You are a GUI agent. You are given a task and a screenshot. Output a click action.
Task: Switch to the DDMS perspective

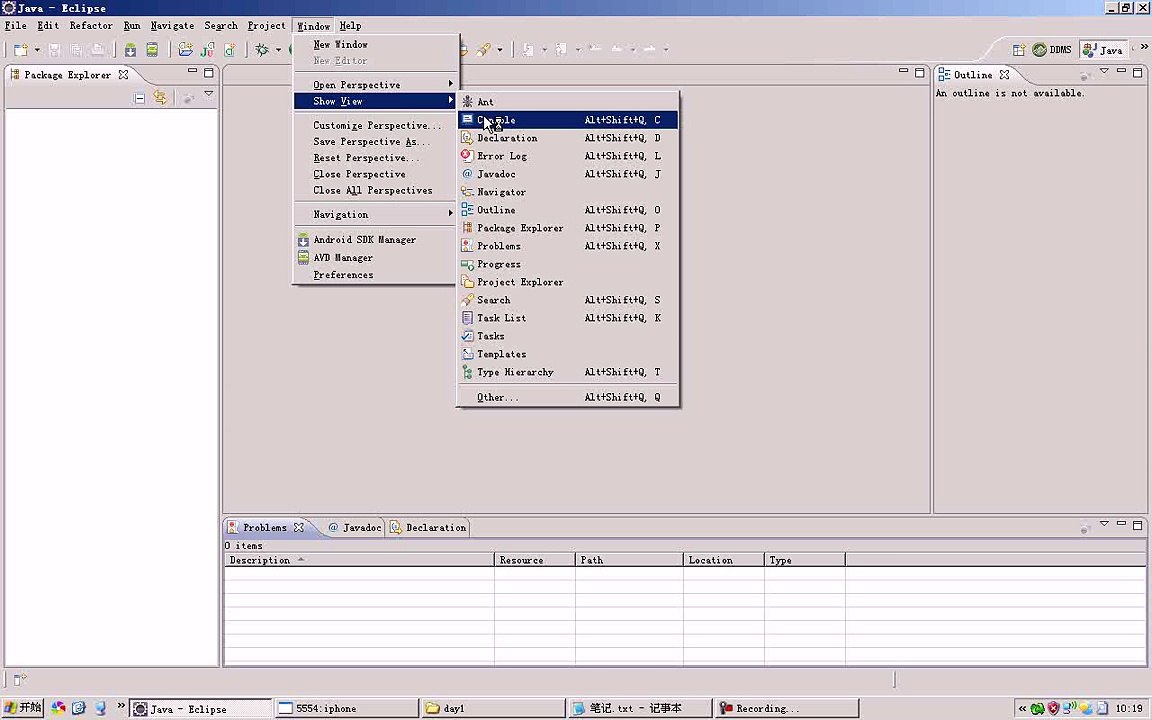1052,50
